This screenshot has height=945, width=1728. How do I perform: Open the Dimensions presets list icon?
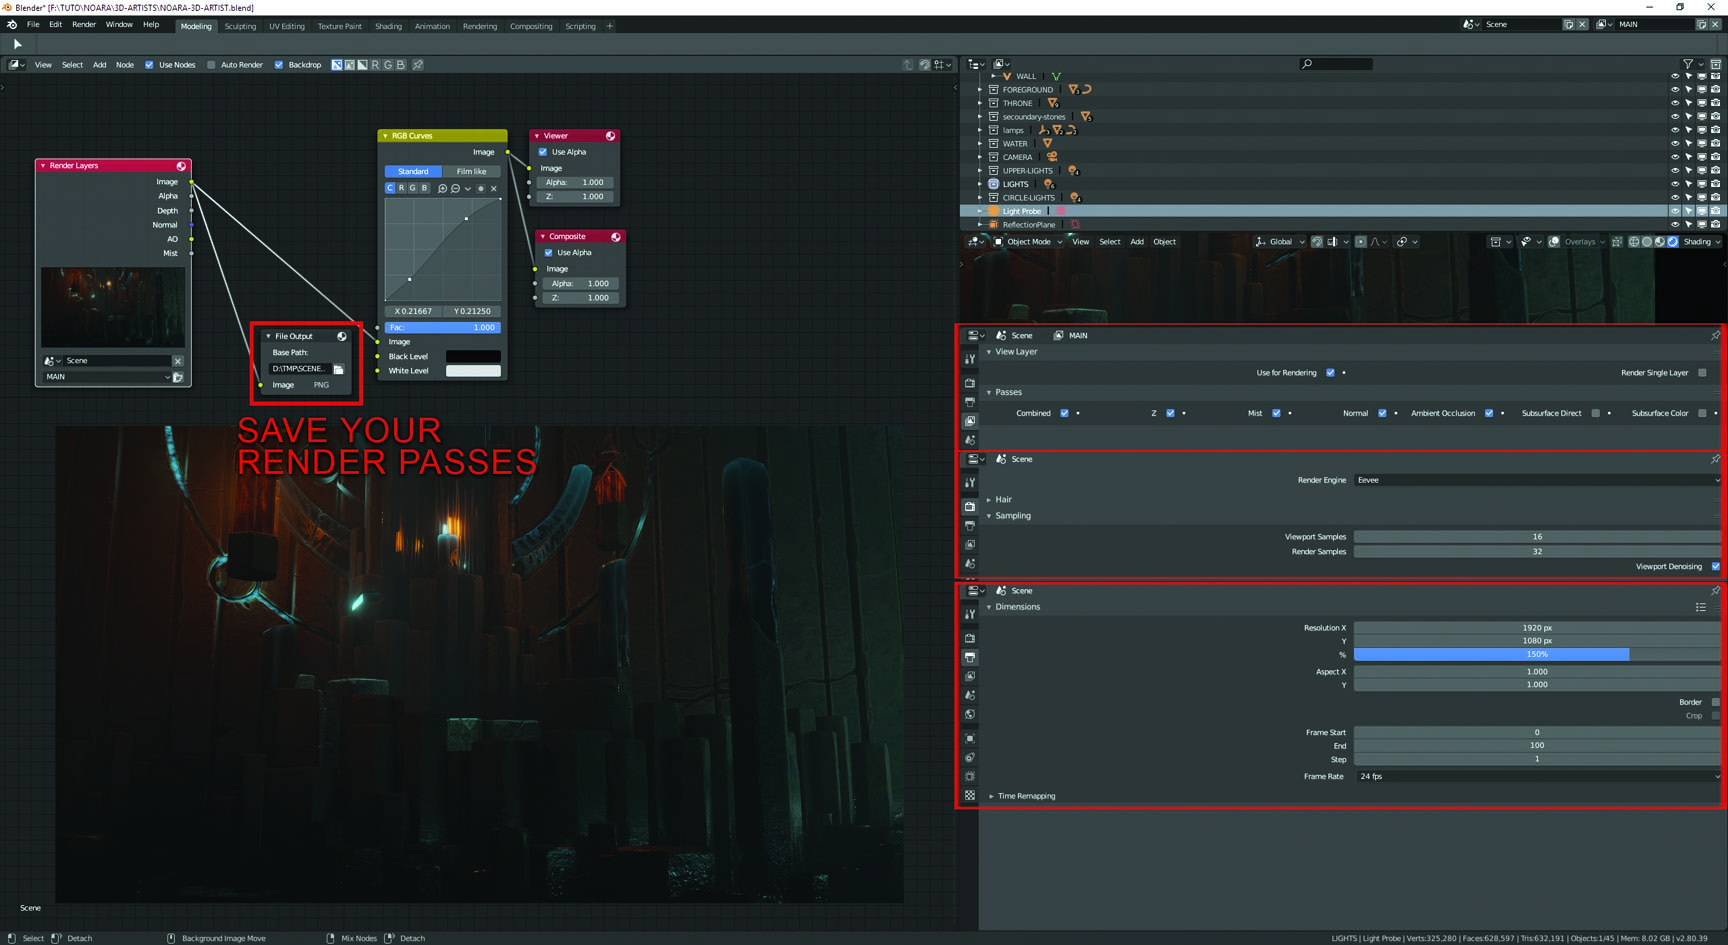(x=1700, y=607)
